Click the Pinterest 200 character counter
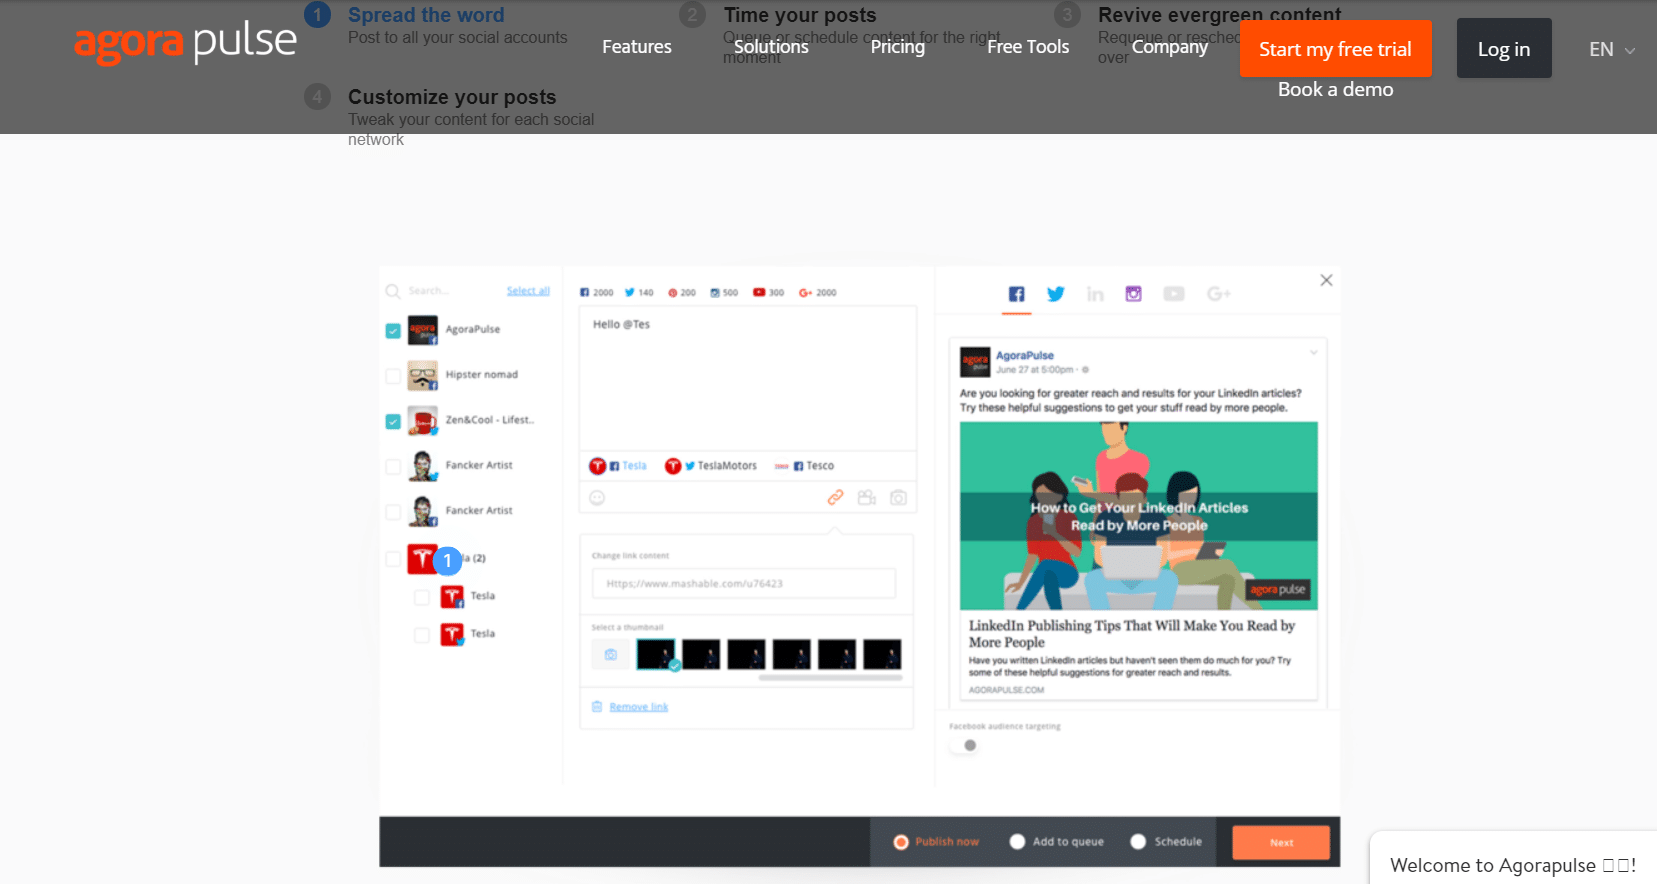The width and height of the screenshot is (1657, 884). point(682,293)
